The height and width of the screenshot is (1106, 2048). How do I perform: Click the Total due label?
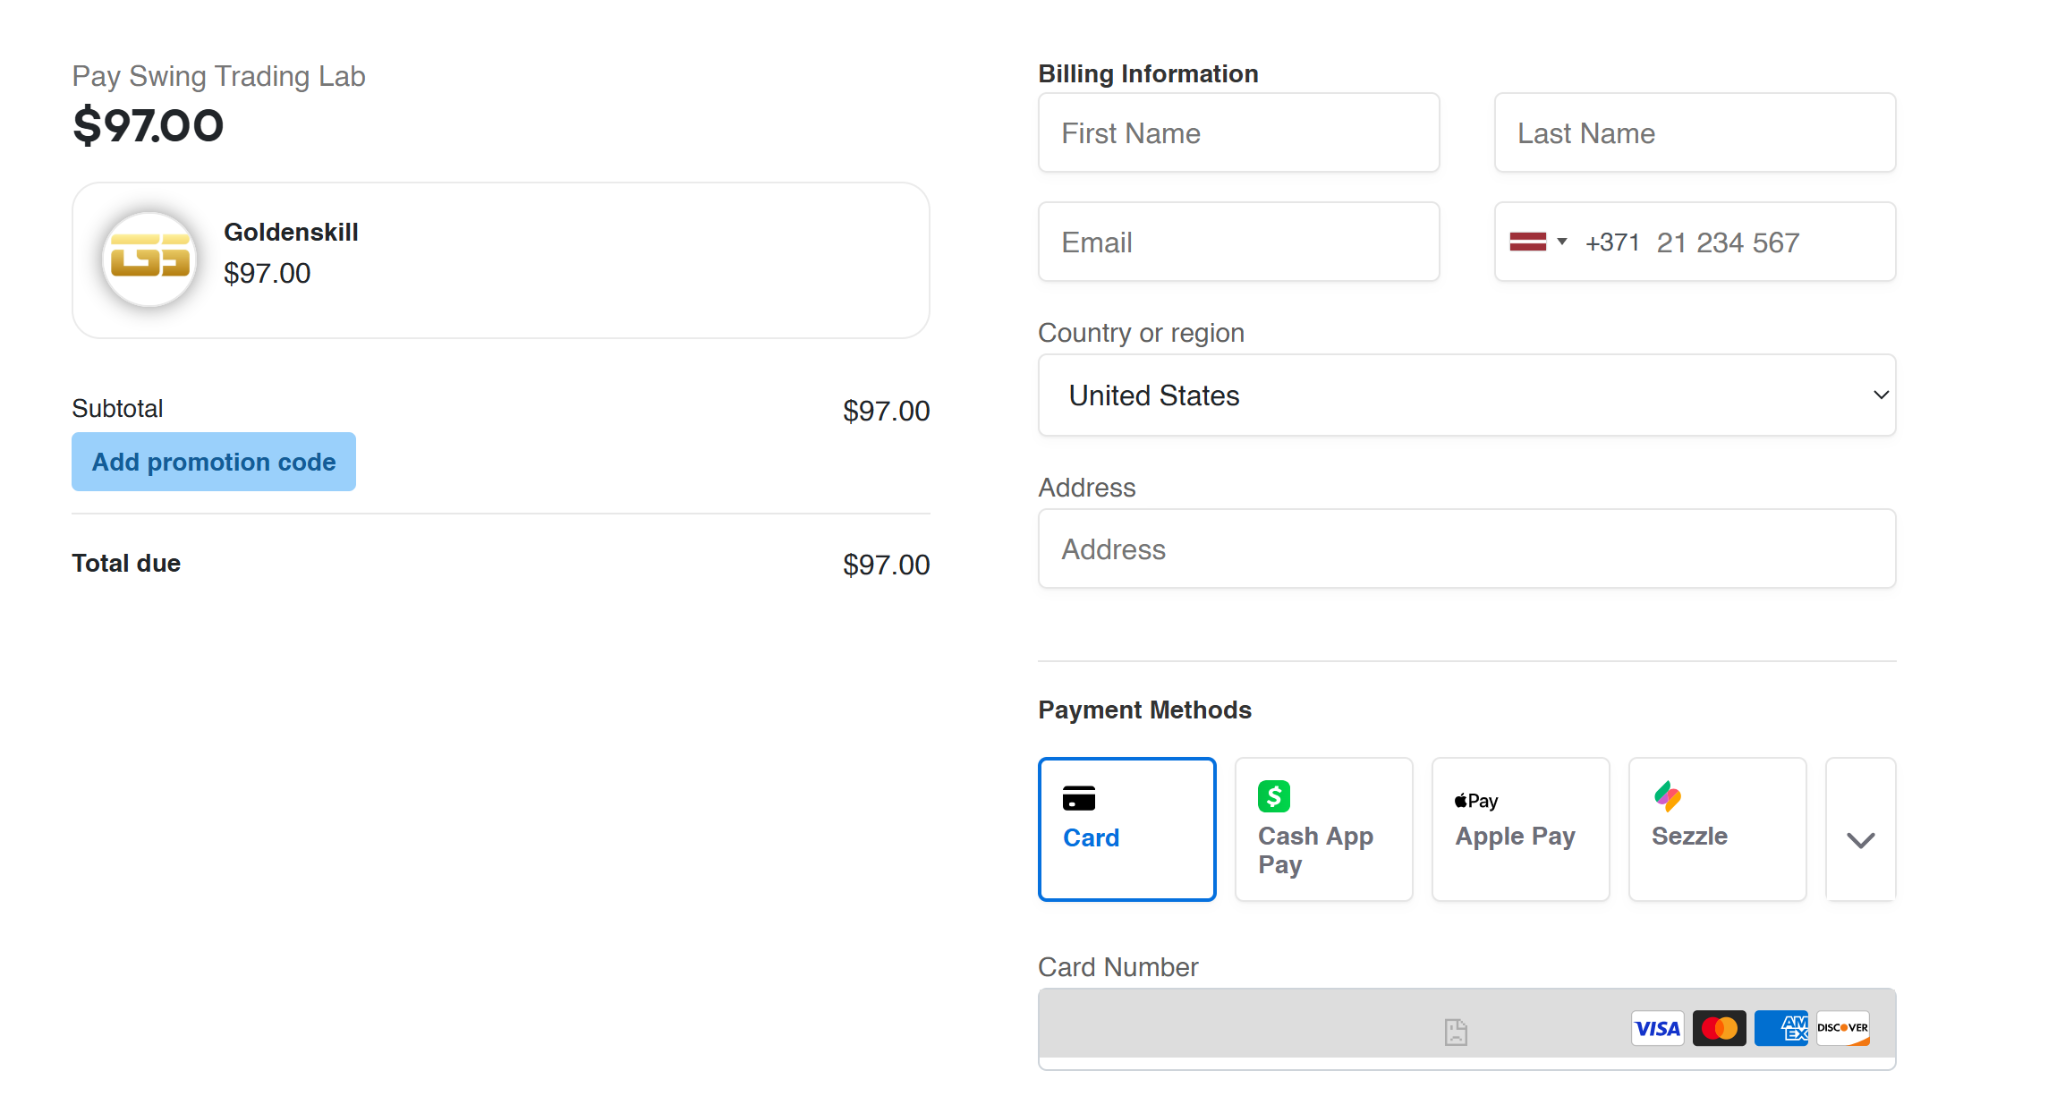point(126,563)
